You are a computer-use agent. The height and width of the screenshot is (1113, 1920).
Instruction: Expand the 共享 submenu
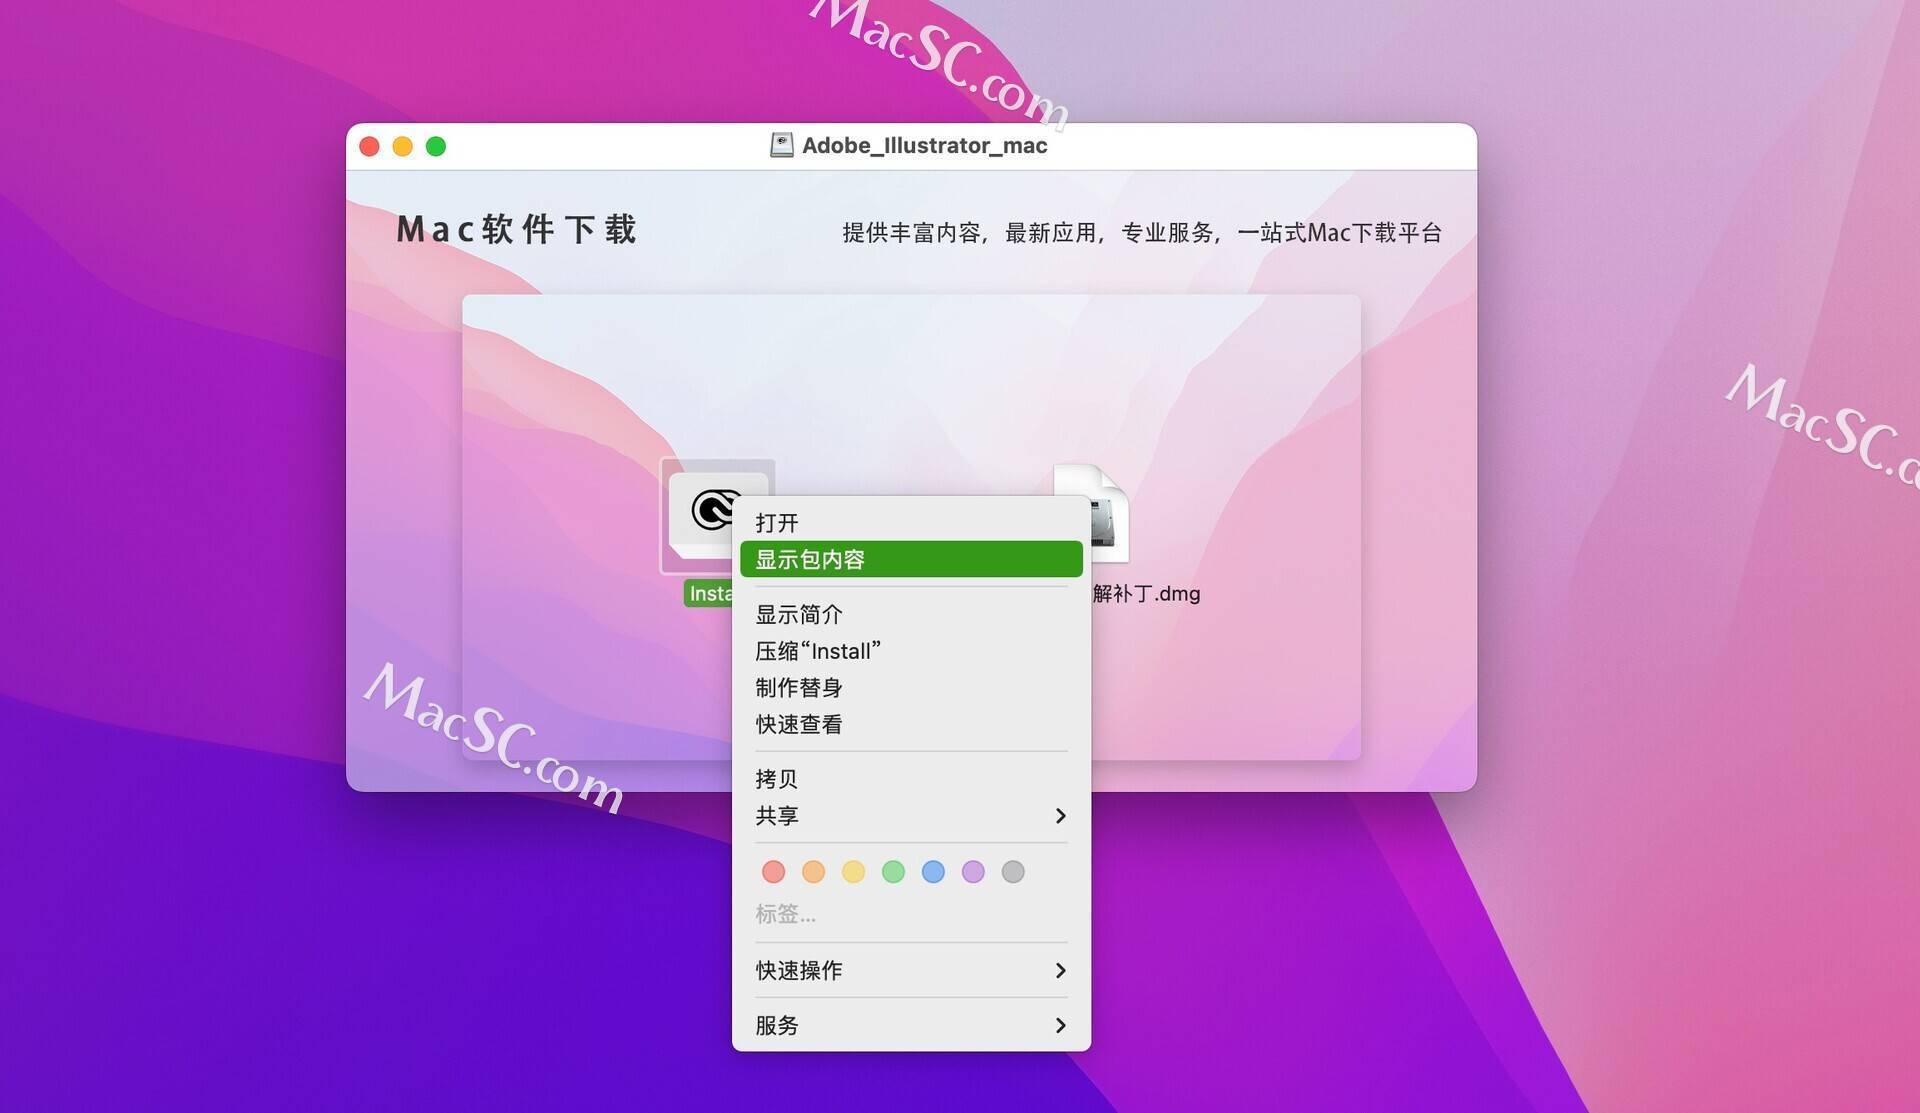[x=911, y=816]
